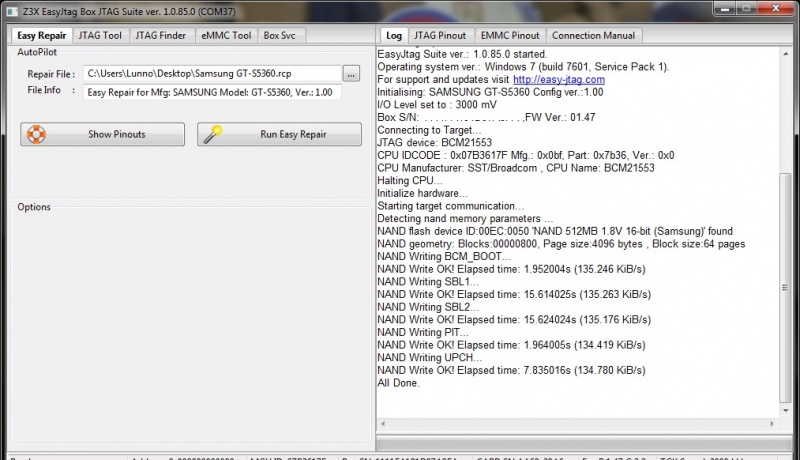Click the 'Elapsed time: 7.835016s' write result line
The width and height of the screenshot is (800, 460).
click(x=511, y=370)
